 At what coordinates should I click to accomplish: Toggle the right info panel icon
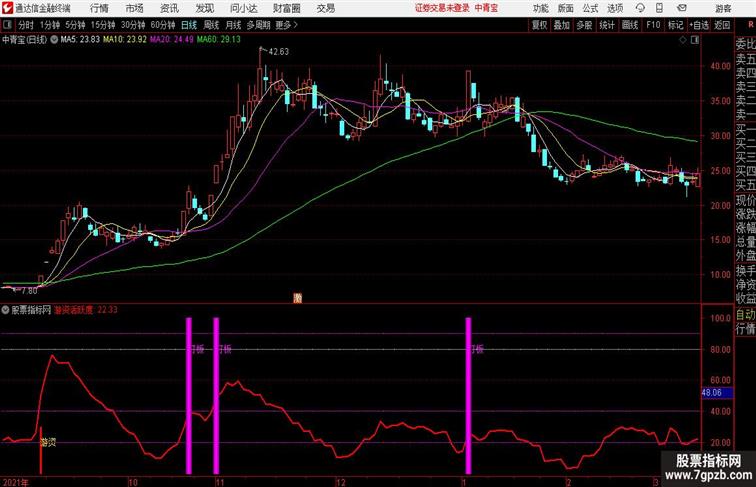pos(695,40)
